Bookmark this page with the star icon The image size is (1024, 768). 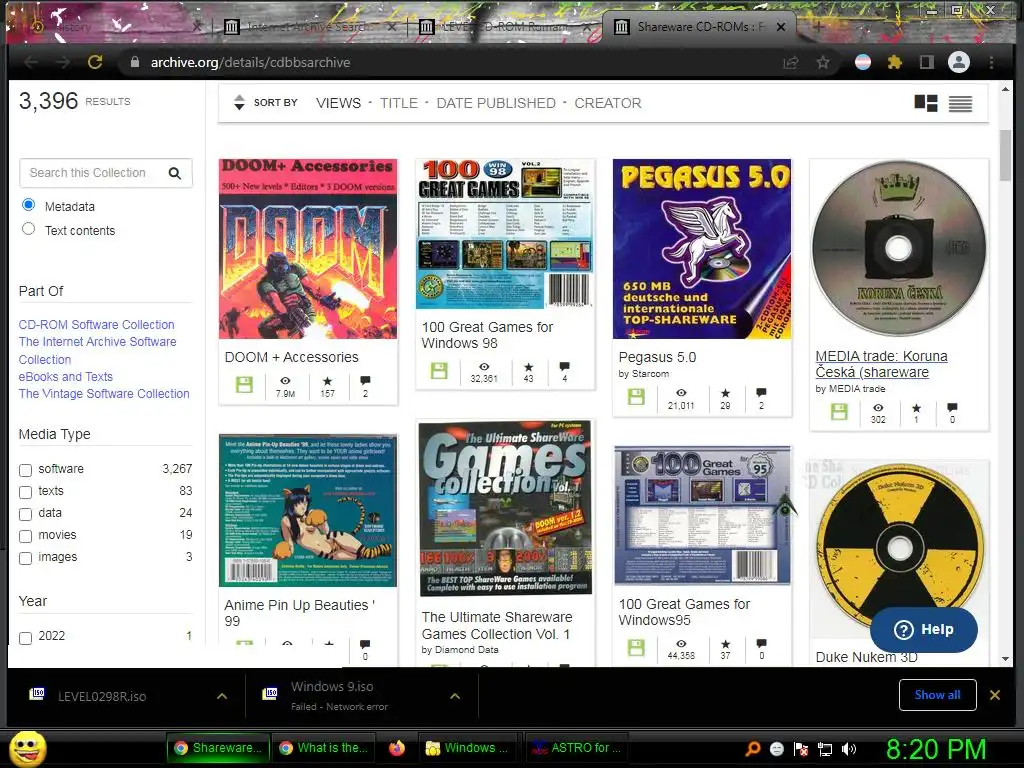tap(823, 62)
